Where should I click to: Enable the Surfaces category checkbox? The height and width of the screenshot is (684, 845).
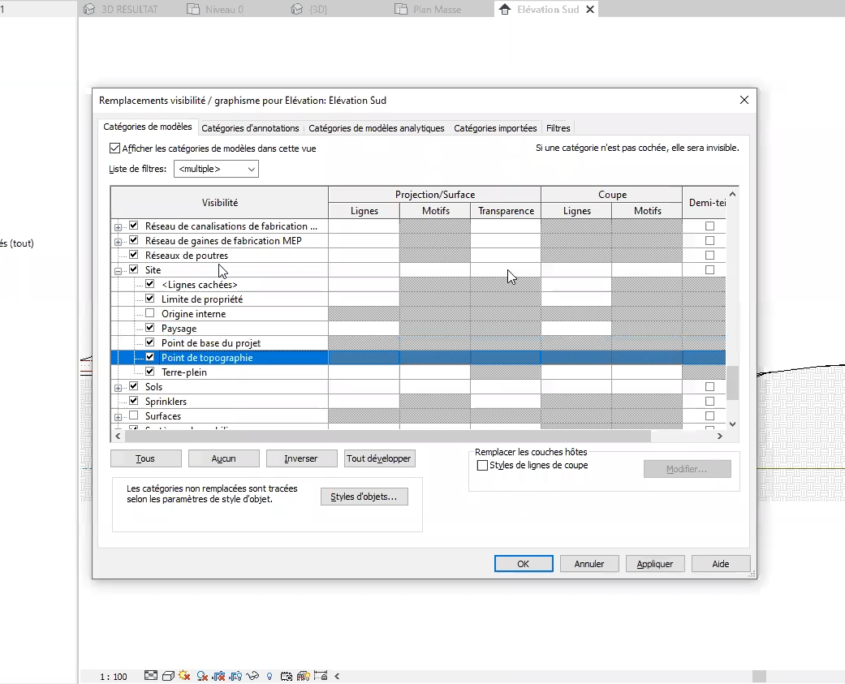point(134,416)
